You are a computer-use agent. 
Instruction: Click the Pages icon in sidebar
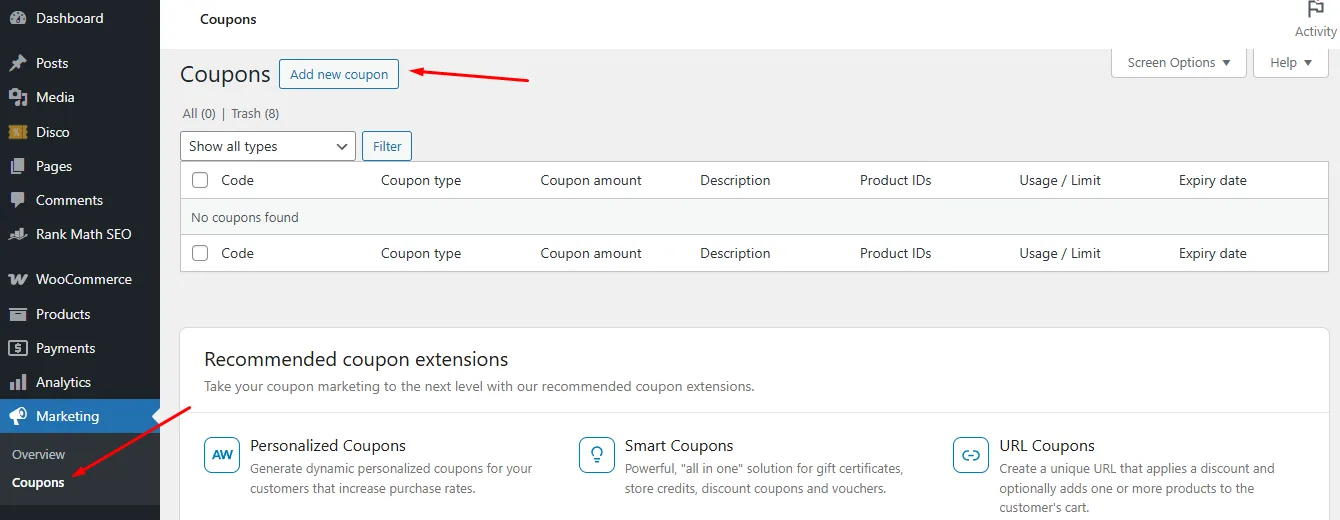17,166
